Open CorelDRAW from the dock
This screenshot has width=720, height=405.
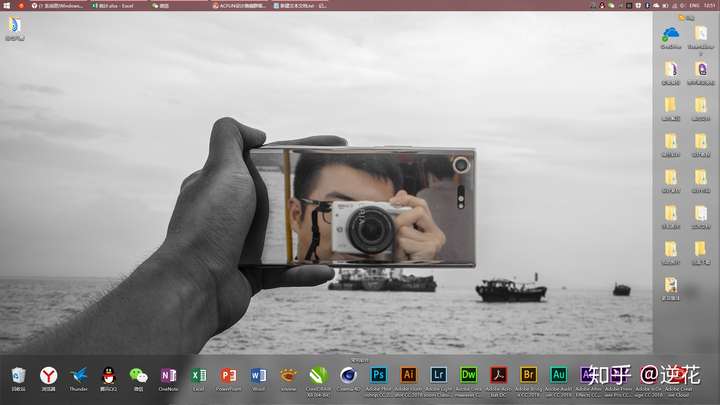(x=318, y=376)
